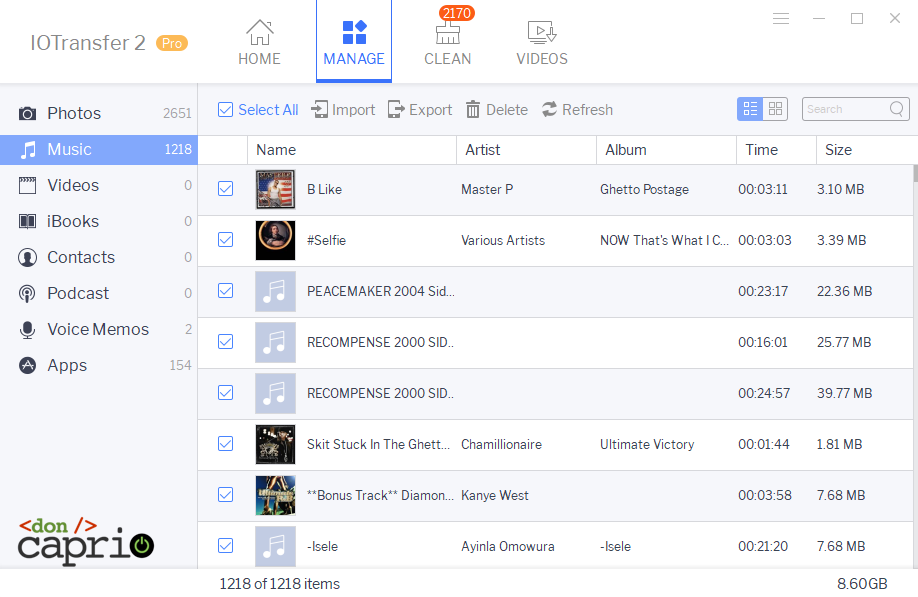Switch to the MANAGE tab
The width and height of the screenshot is (918, 597).
pyautogui.click(x=354, y=42)
